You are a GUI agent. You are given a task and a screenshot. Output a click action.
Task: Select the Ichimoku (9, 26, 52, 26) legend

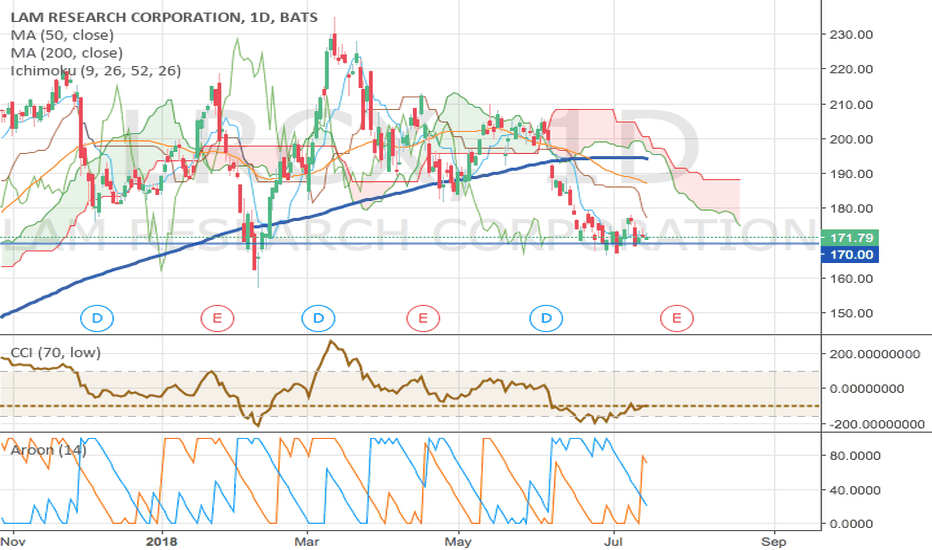coord(96,71)
